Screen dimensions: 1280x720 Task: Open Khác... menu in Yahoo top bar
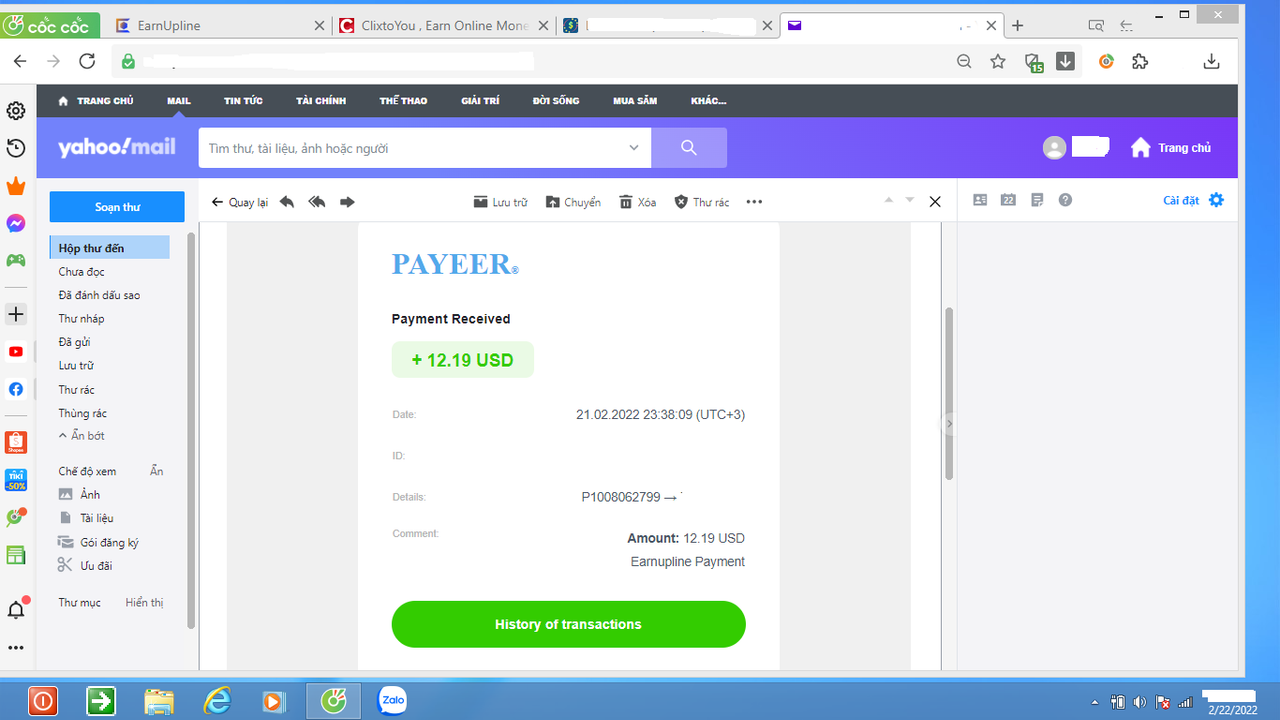tap(708, 101)
